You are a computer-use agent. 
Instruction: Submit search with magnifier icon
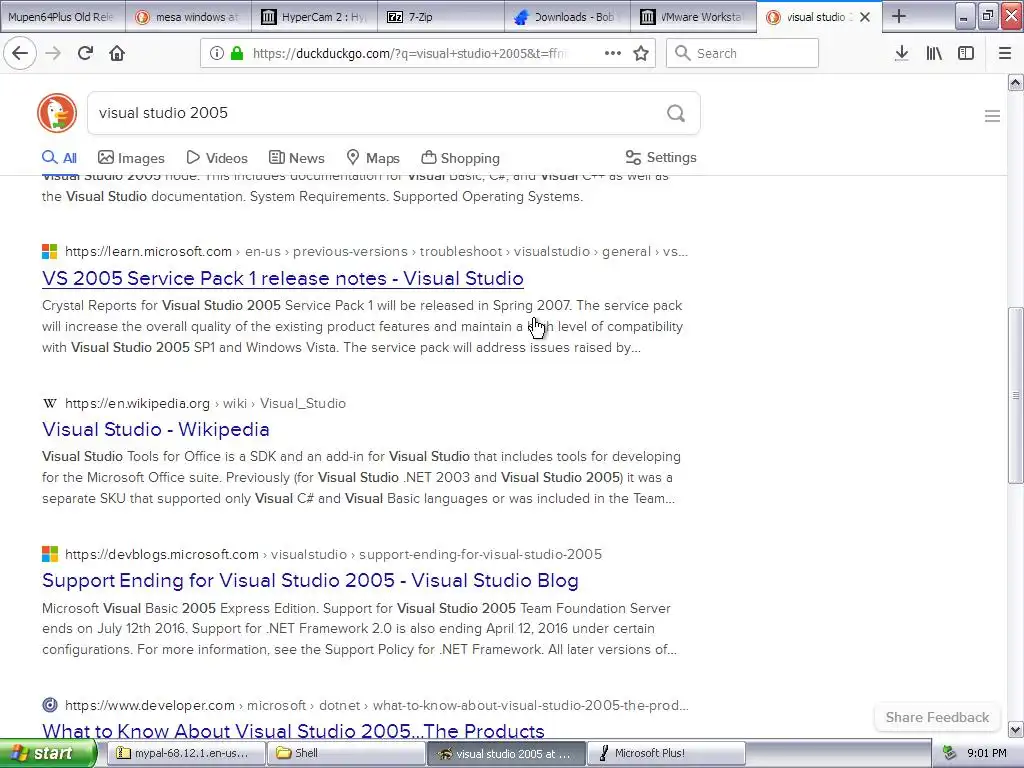click(676, 114)
